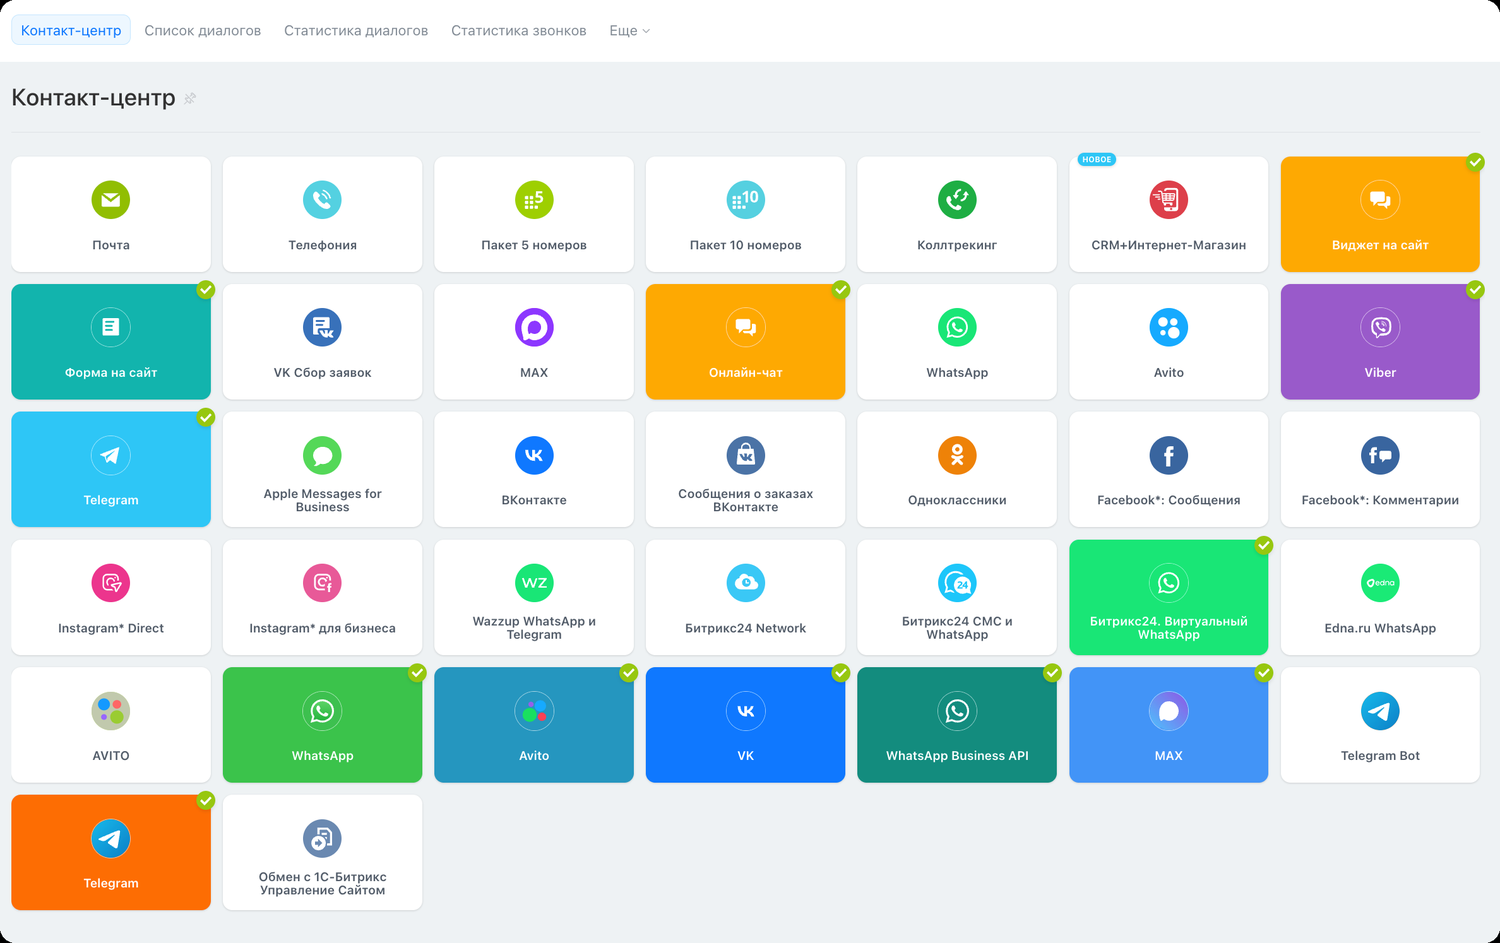Open the Виджет на сайт chat icon
The width and height of the screenshot is (1500, 943).
click(1380, 200)
